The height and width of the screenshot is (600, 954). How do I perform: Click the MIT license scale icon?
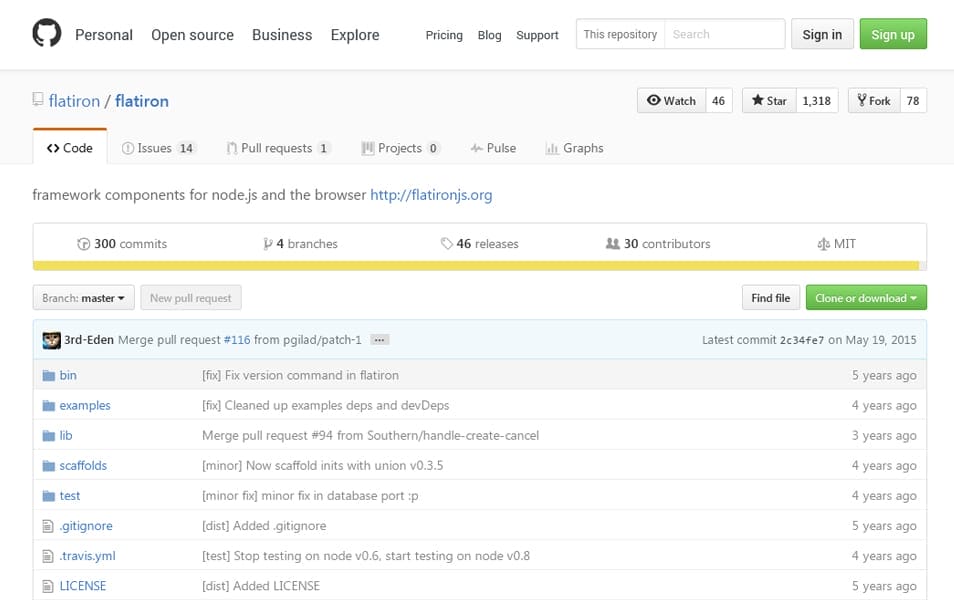pyautogui.click(x=824, y=244)
